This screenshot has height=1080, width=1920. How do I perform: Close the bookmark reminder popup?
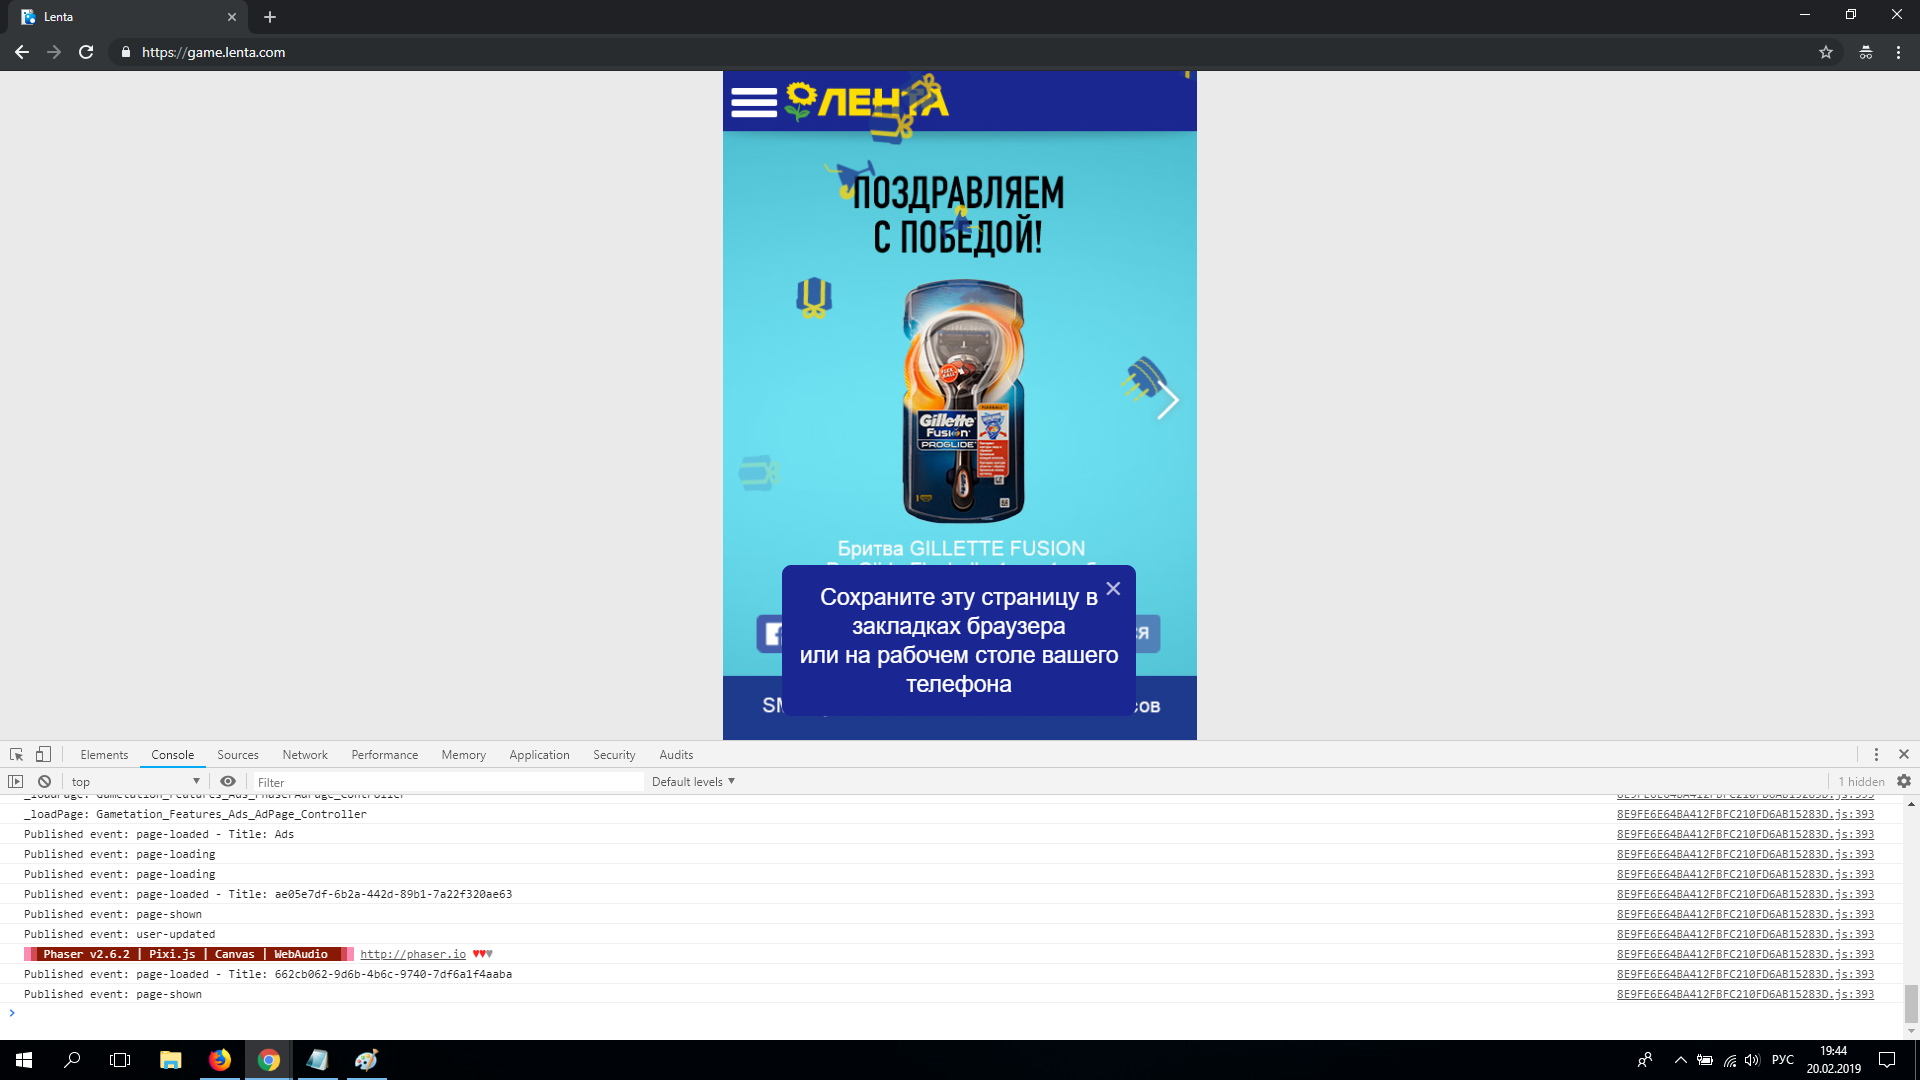(x=1113, y=589)
